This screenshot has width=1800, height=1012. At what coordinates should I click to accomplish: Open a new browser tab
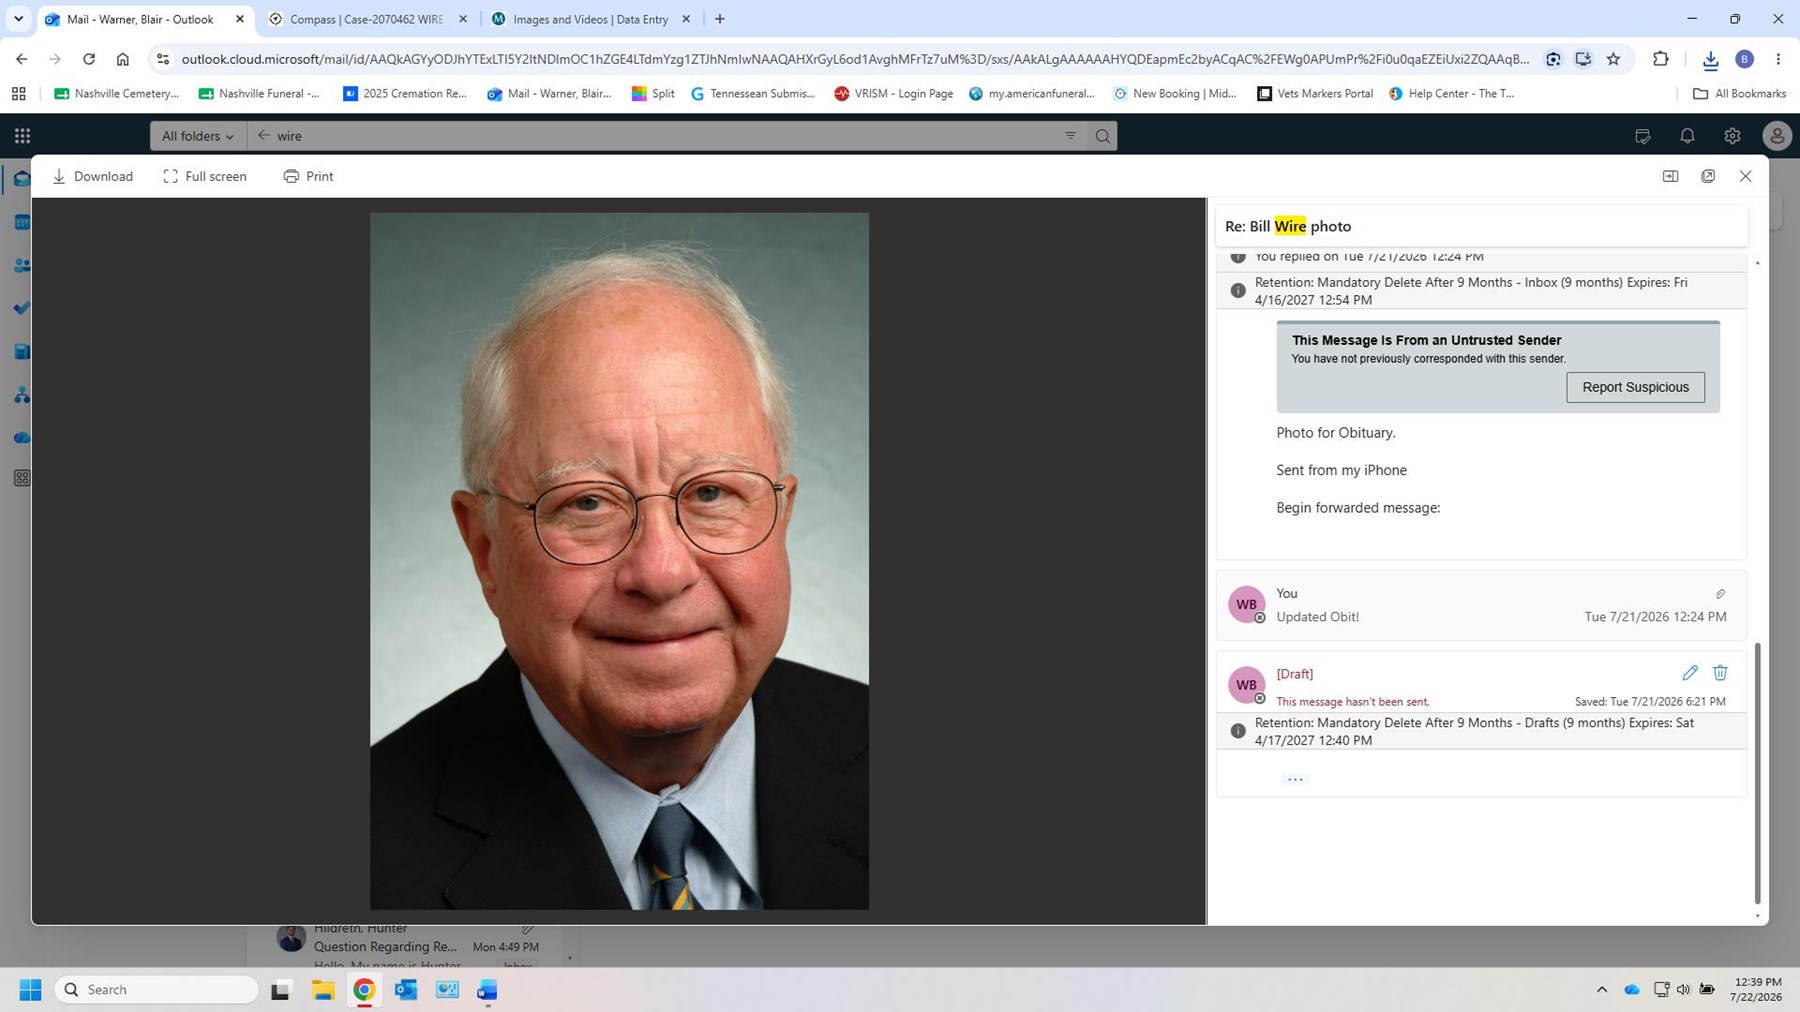[720, 19]
